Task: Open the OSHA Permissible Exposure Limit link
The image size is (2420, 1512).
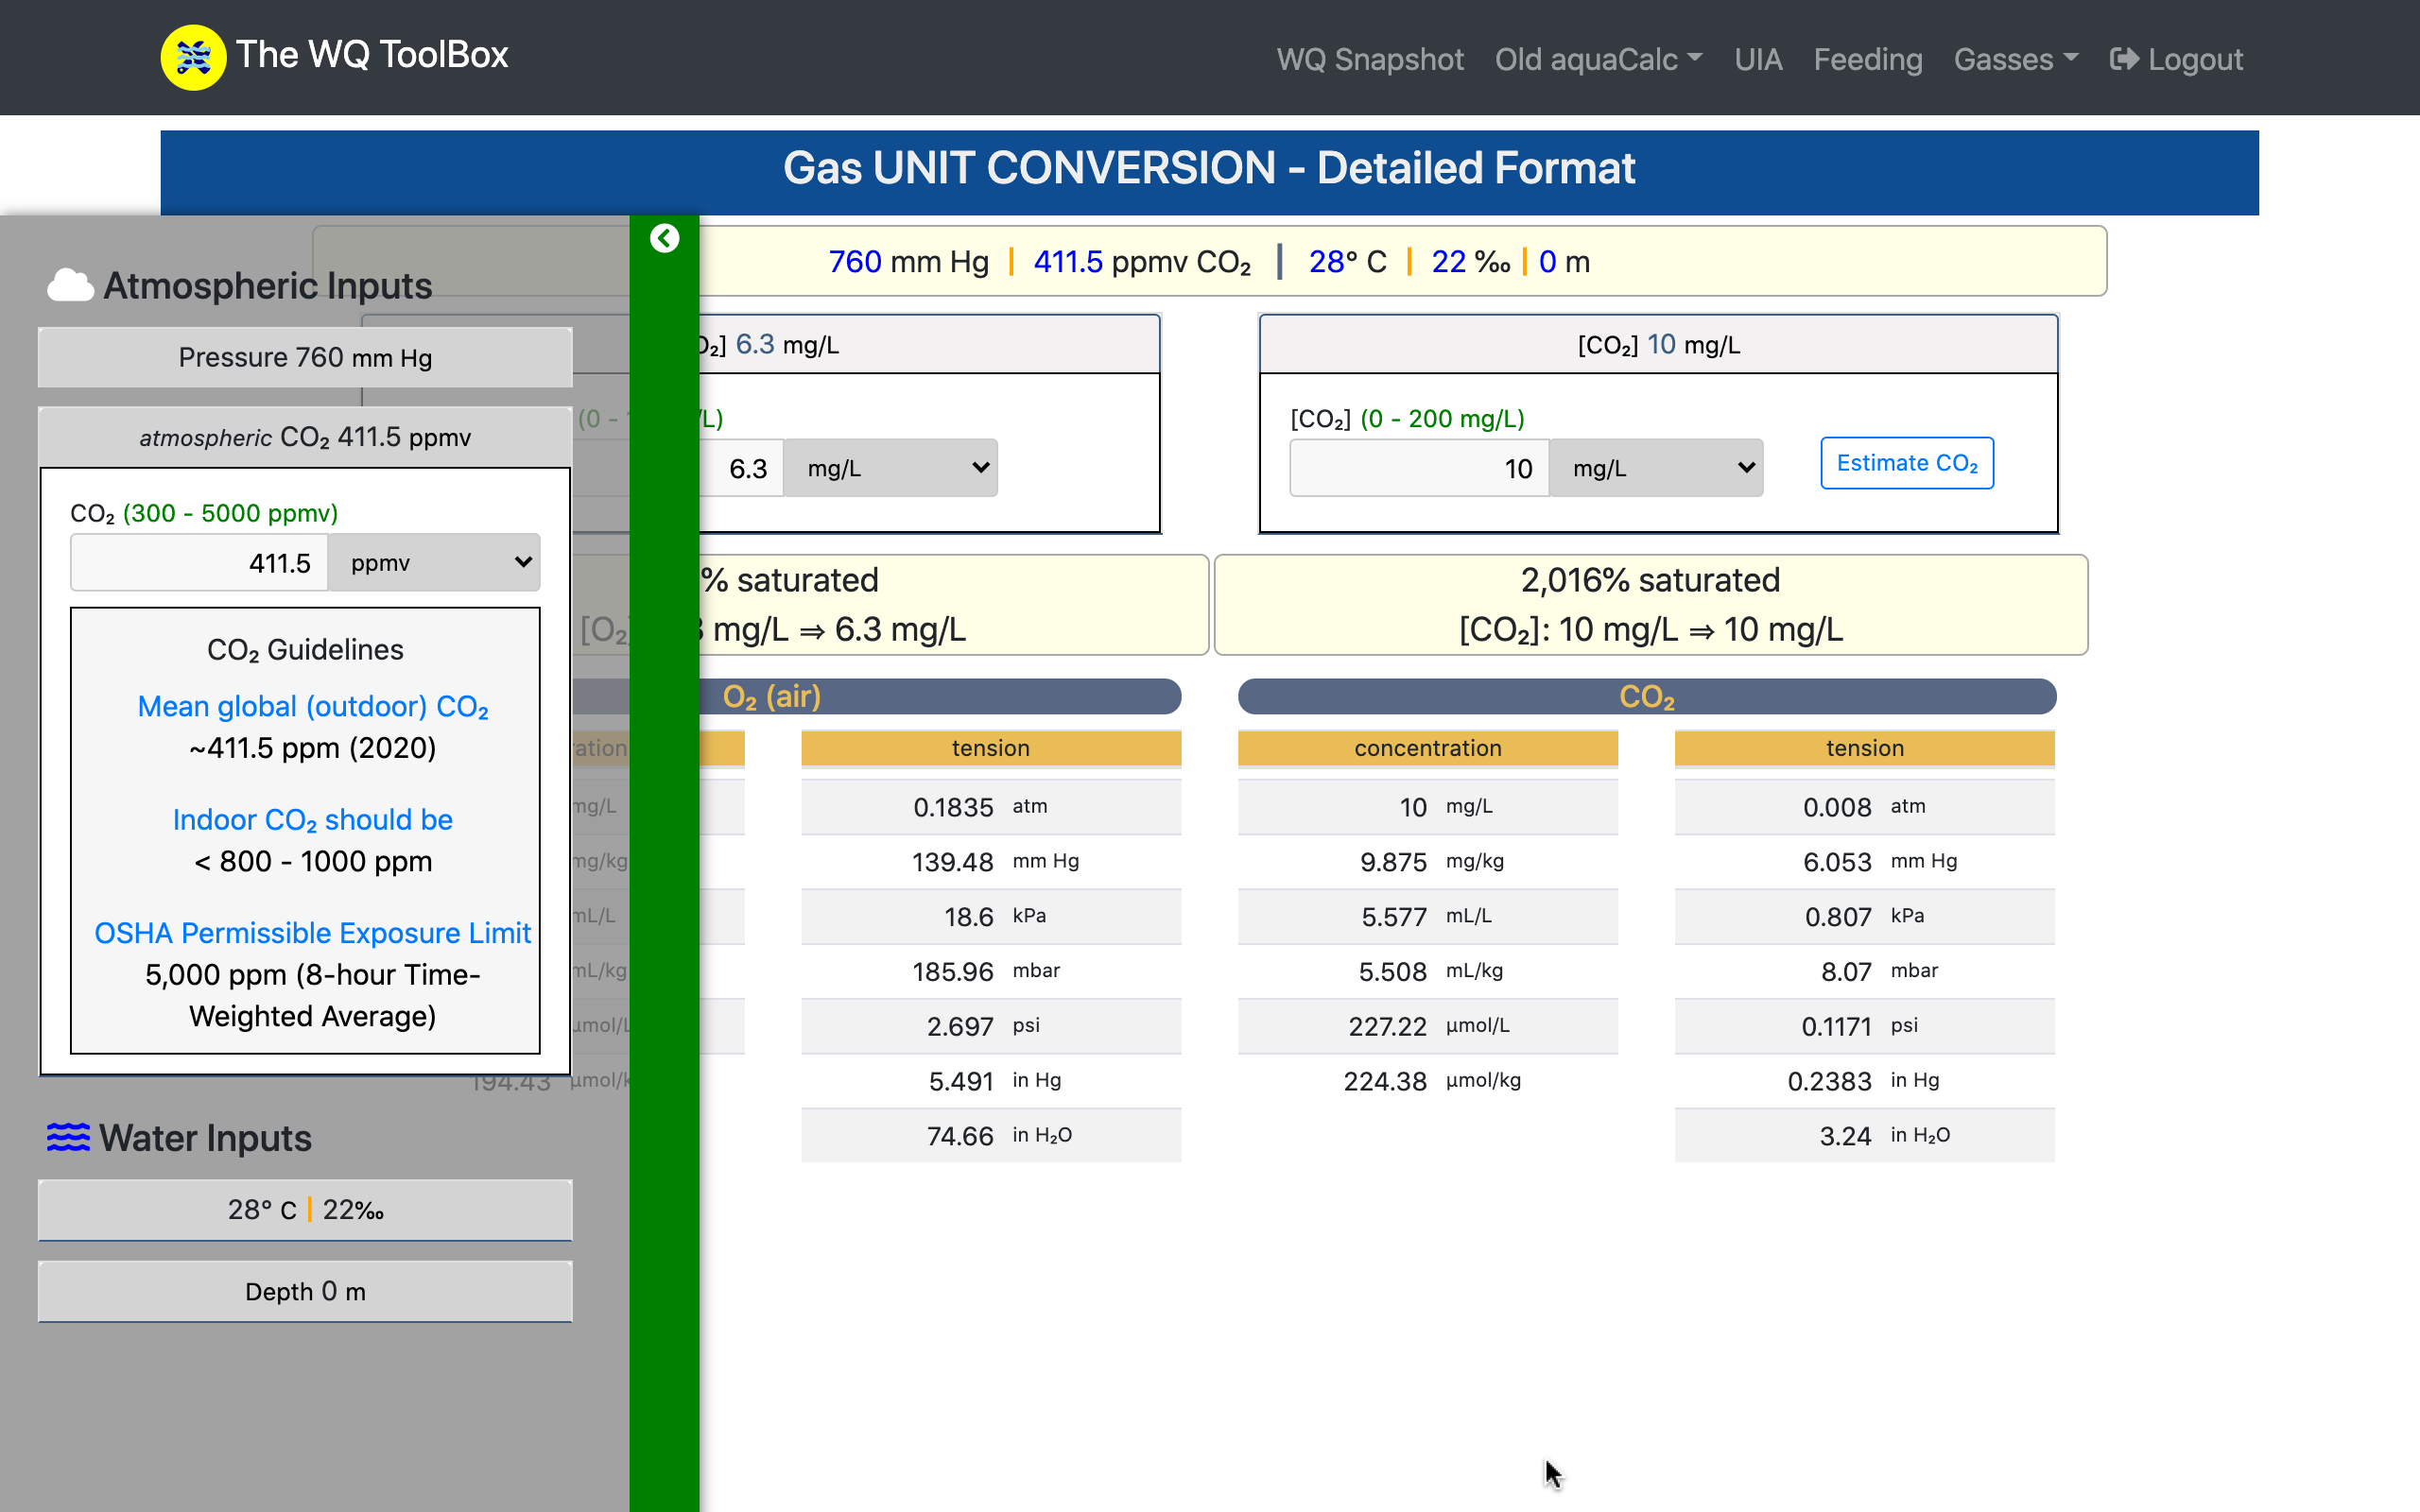Action: click(x=312, y=933)
